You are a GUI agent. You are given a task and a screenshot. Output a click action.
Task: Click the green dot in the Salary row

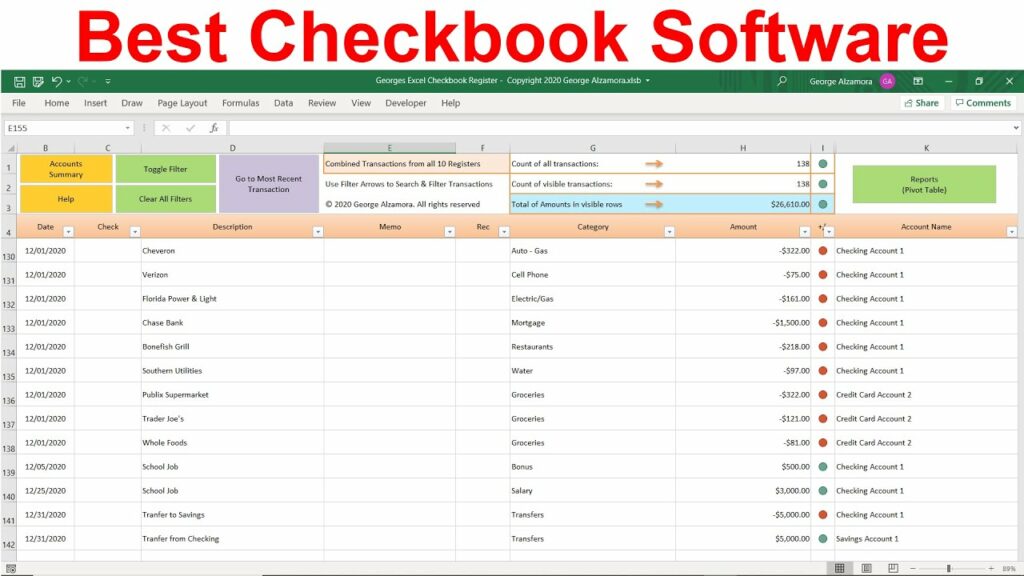point(823,491)
